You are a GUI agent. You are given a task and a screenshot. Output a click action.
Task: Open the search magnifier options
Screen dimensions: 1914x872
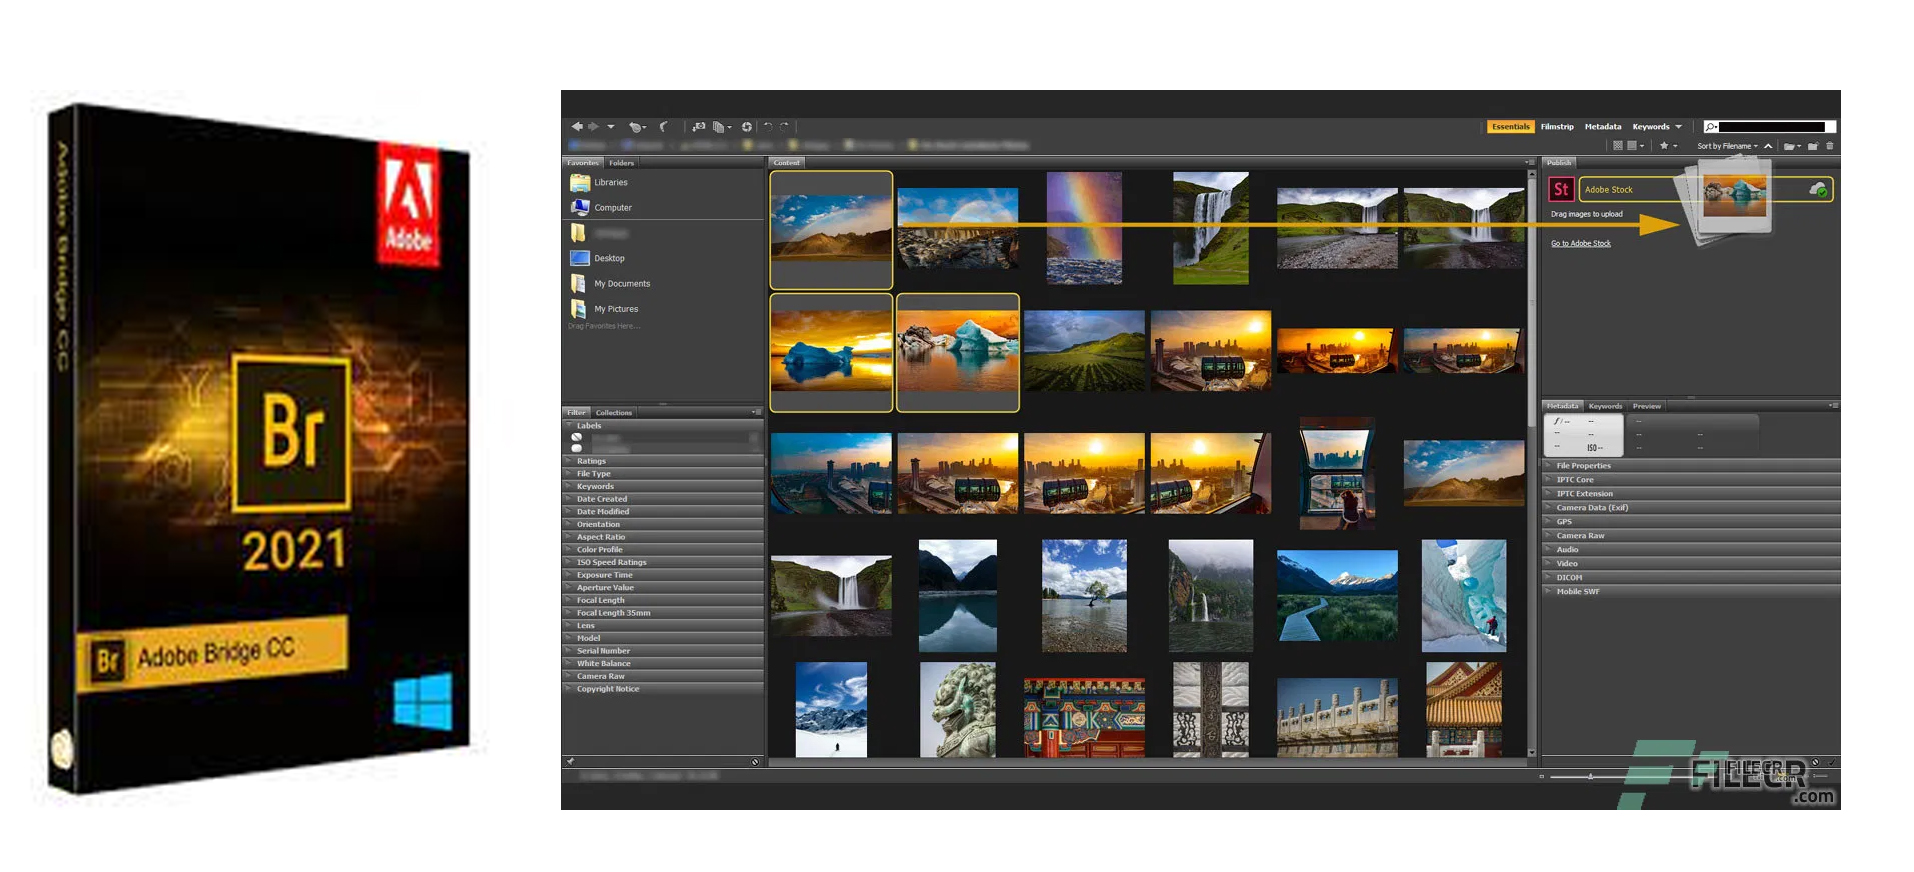[x=1711, y=127]
